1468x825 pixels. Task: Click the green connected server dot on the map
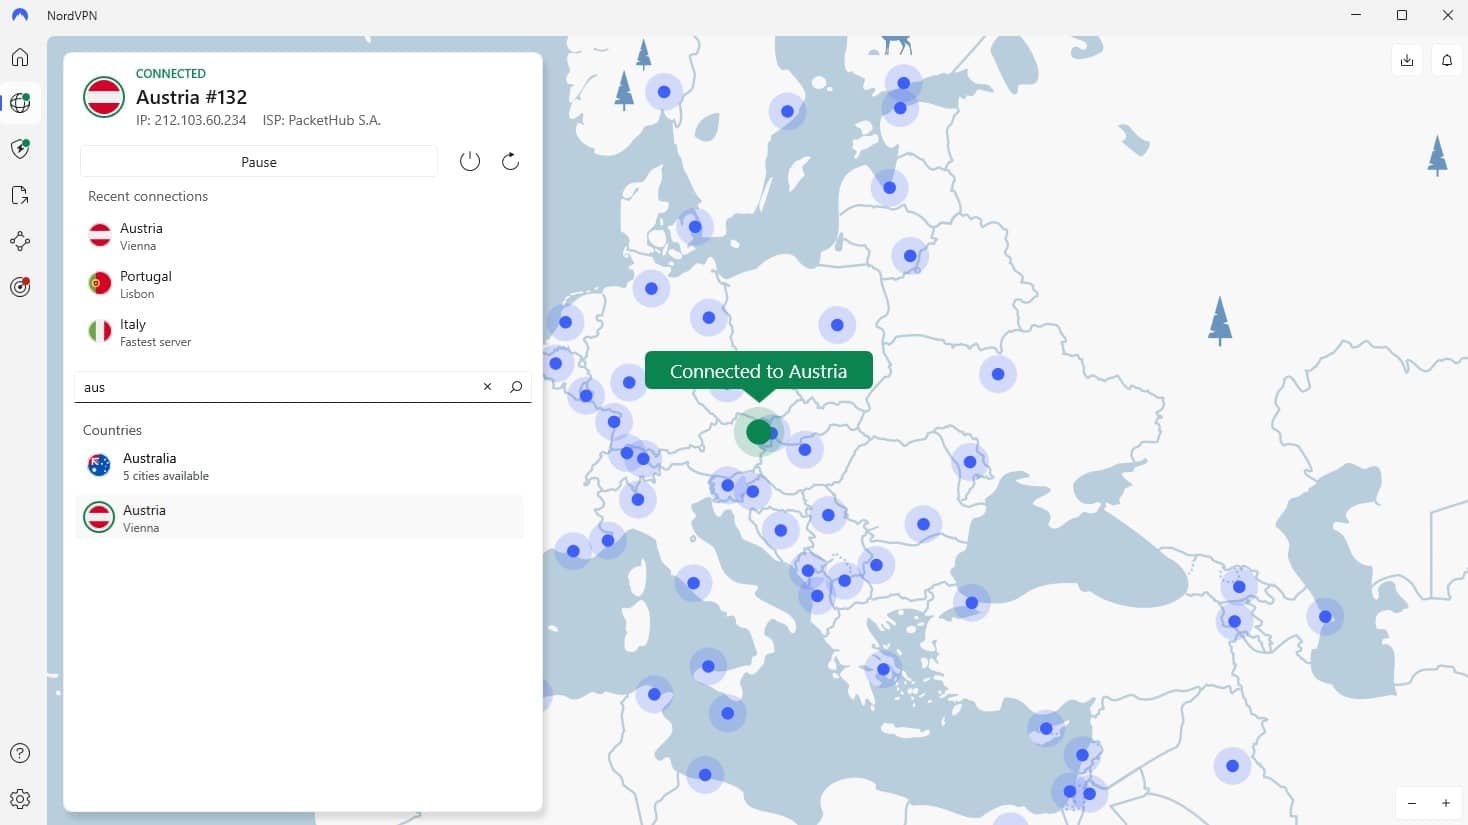(759, 432)
